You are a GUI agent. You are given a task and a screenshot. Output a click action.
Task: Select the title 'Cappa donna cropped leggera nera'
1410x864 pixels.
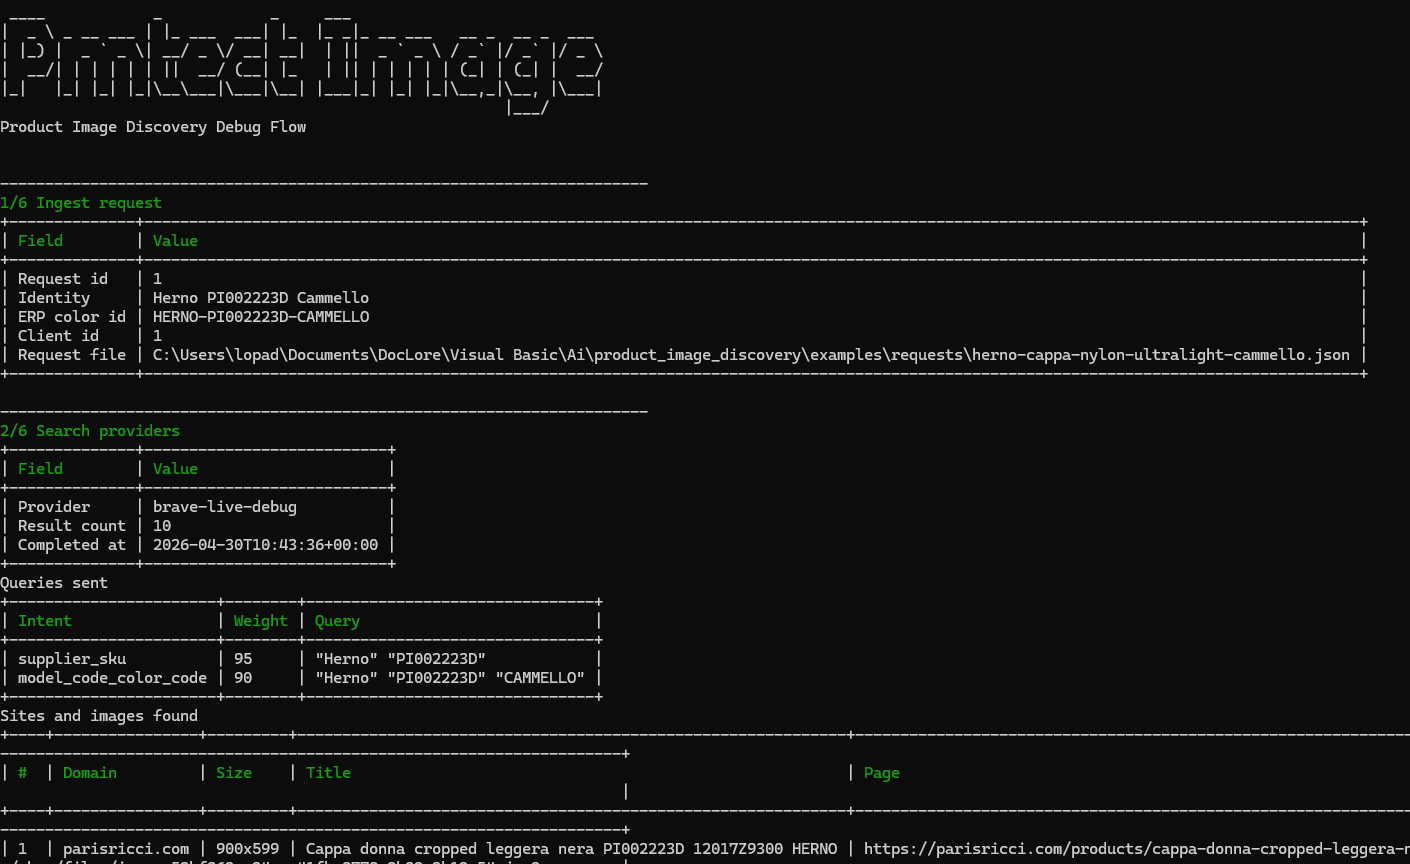pyautogui.click(x=450, y=849)
